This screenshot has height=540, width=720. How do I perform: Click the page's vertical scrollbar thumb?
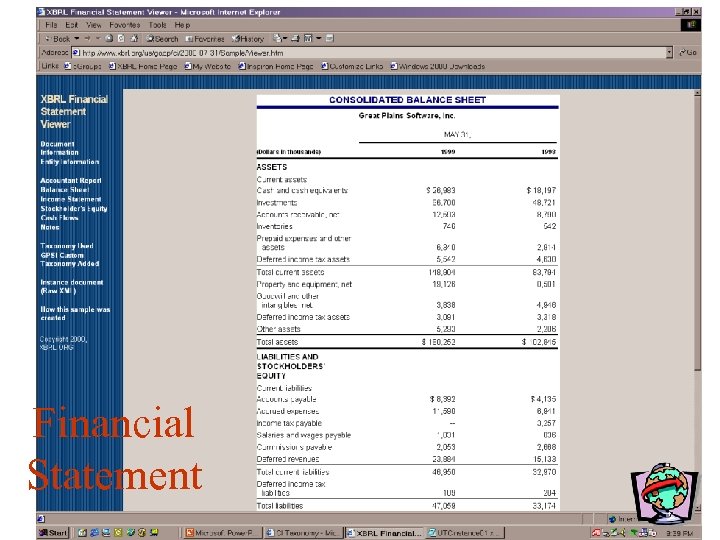(x=697, y=232)
